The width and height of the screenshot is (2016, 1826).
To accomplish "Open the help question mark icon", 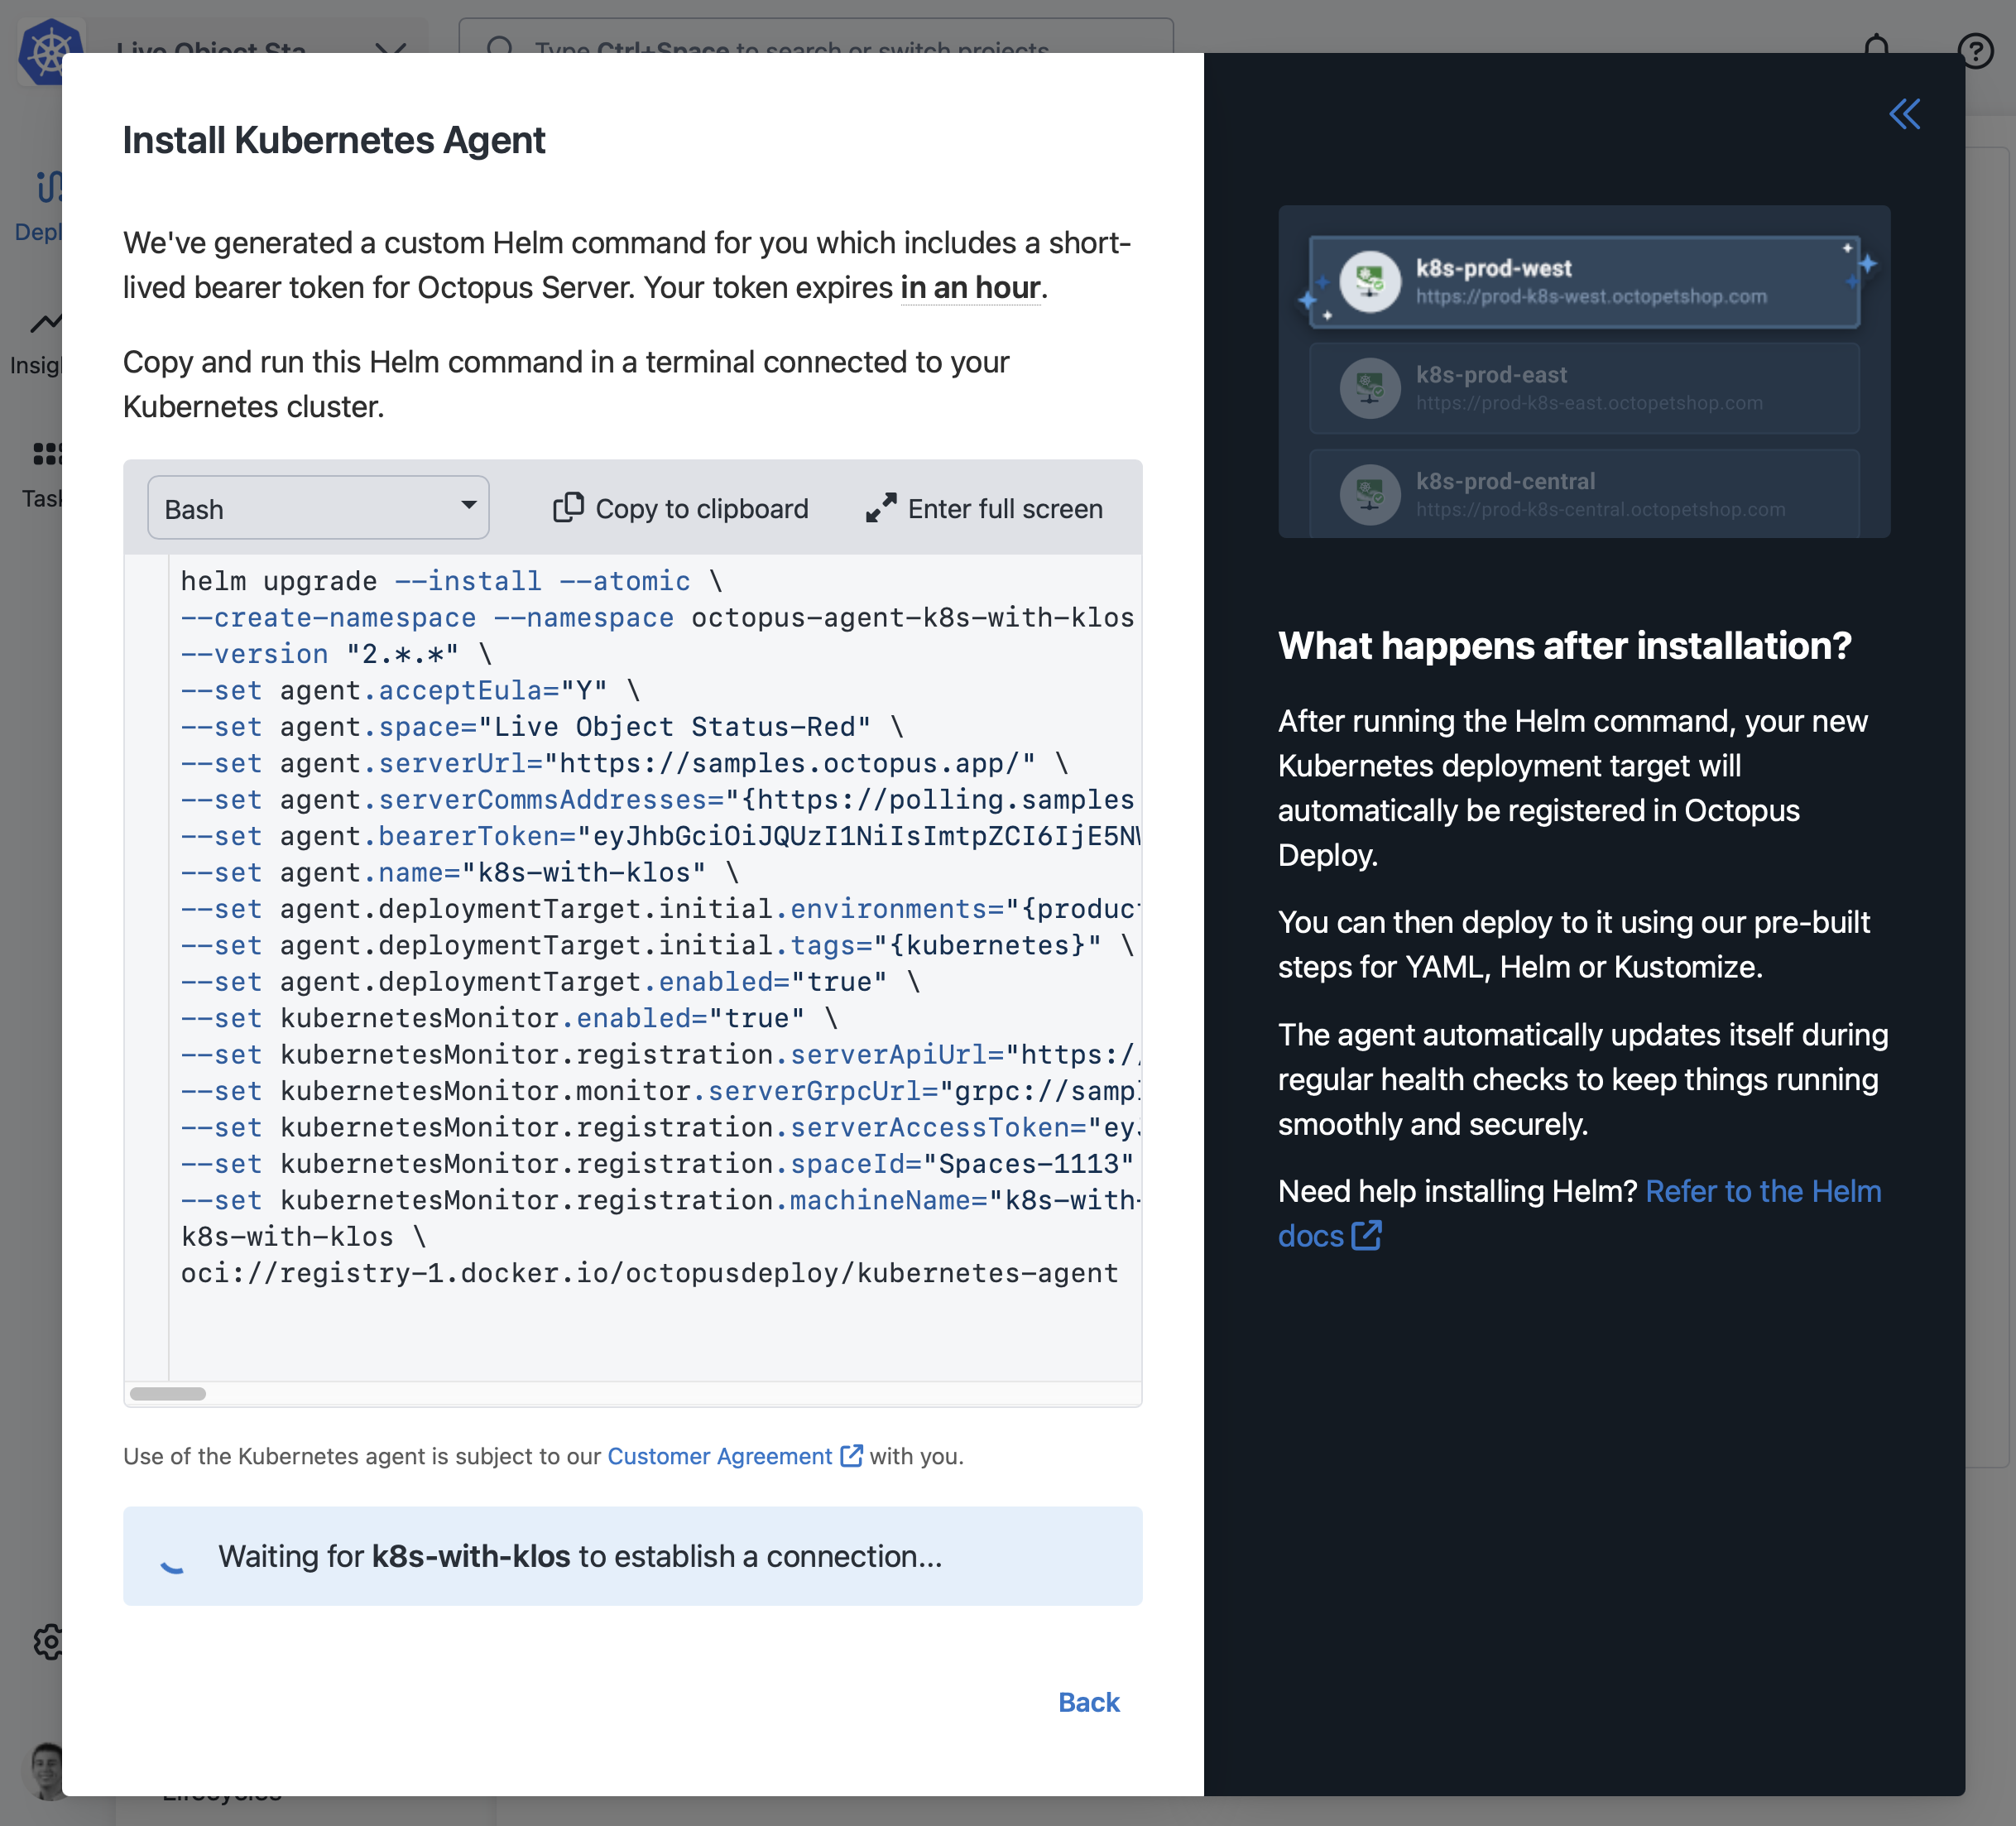I will pyautogui.click(x=1975, y=51).
